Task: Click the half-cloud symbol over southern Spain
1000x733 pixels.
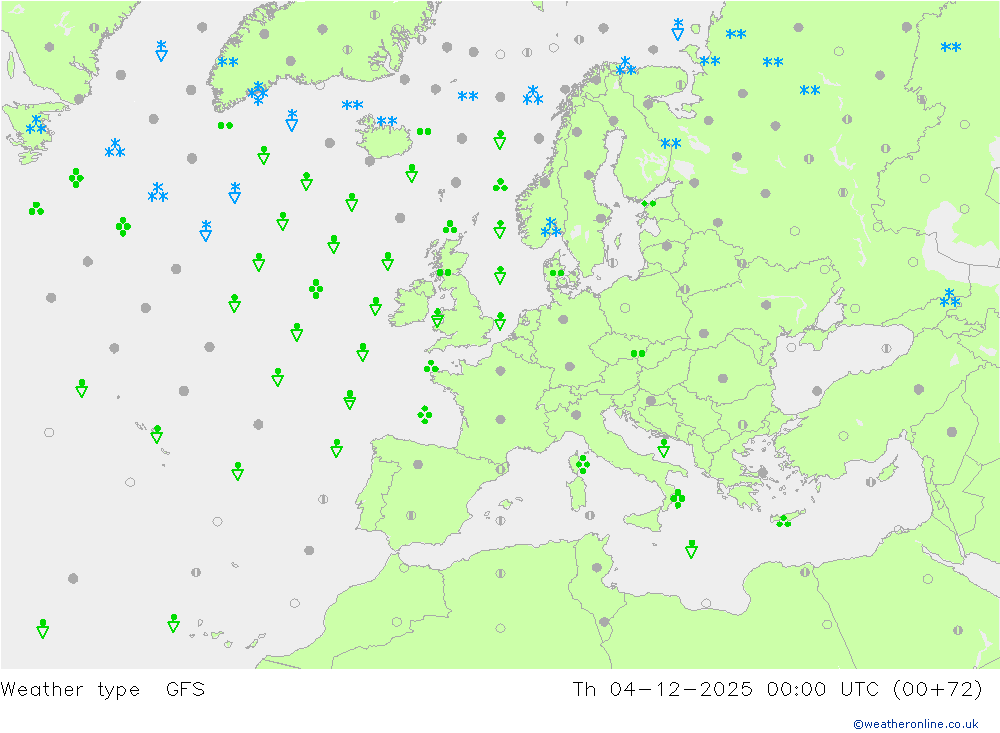Action: (x=411, y=515)
